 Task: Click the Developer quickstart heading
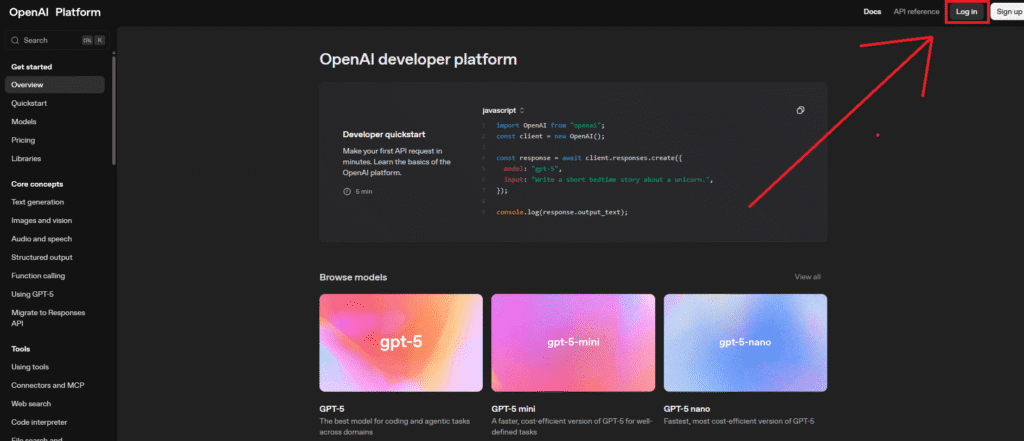point(384,135)
